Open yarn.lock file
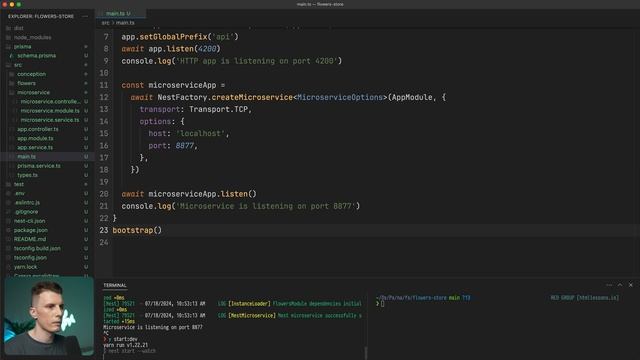The image size is (640, 360). pos(25,267)
